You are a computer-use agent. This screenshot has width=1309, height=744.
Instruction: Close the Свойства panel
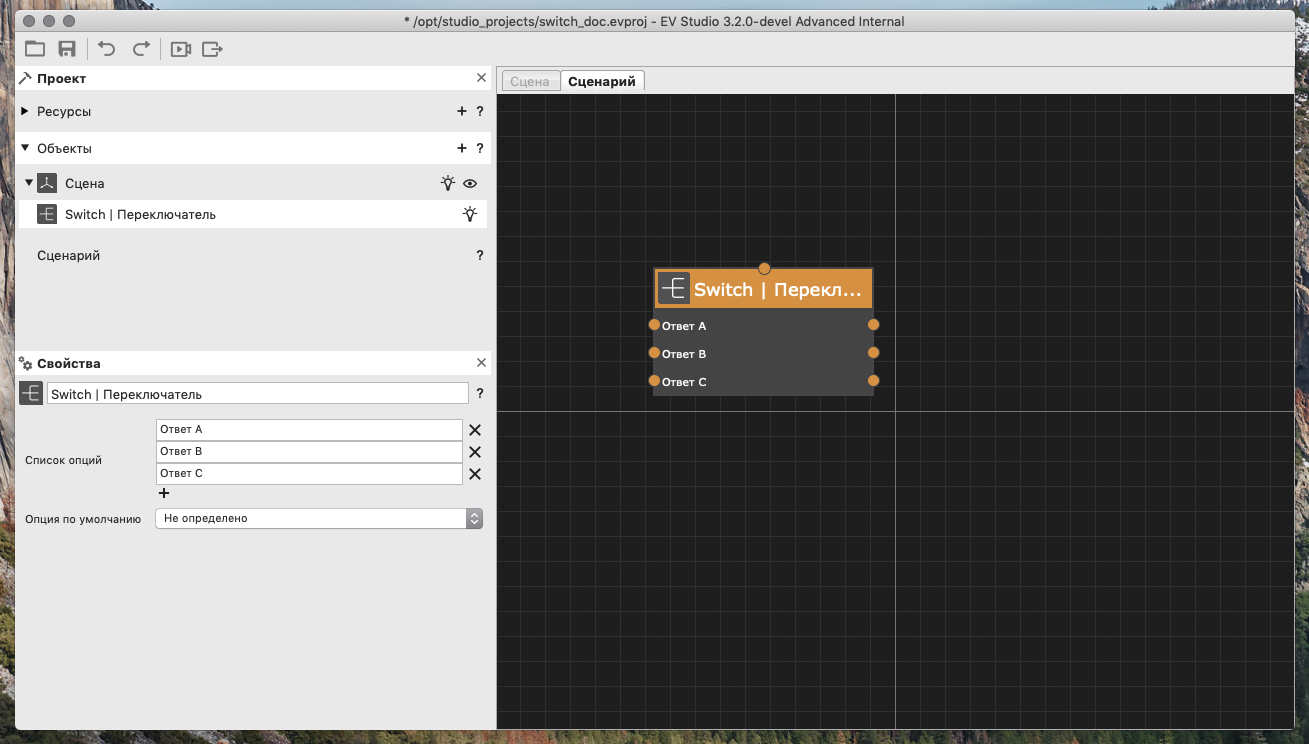tap(481, 363)
